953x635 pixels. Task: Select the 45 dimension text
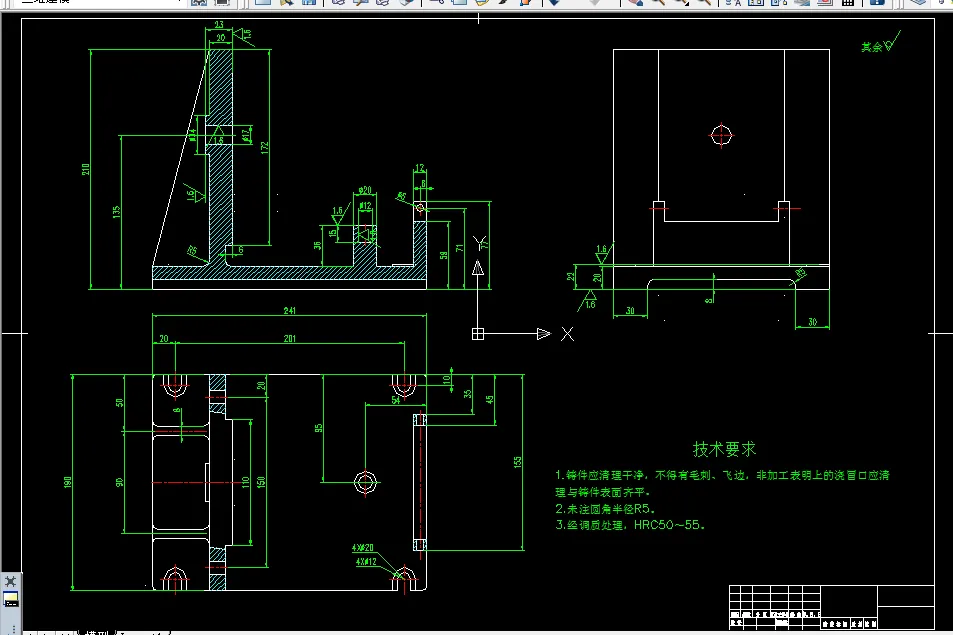click(x=489, y=399)
